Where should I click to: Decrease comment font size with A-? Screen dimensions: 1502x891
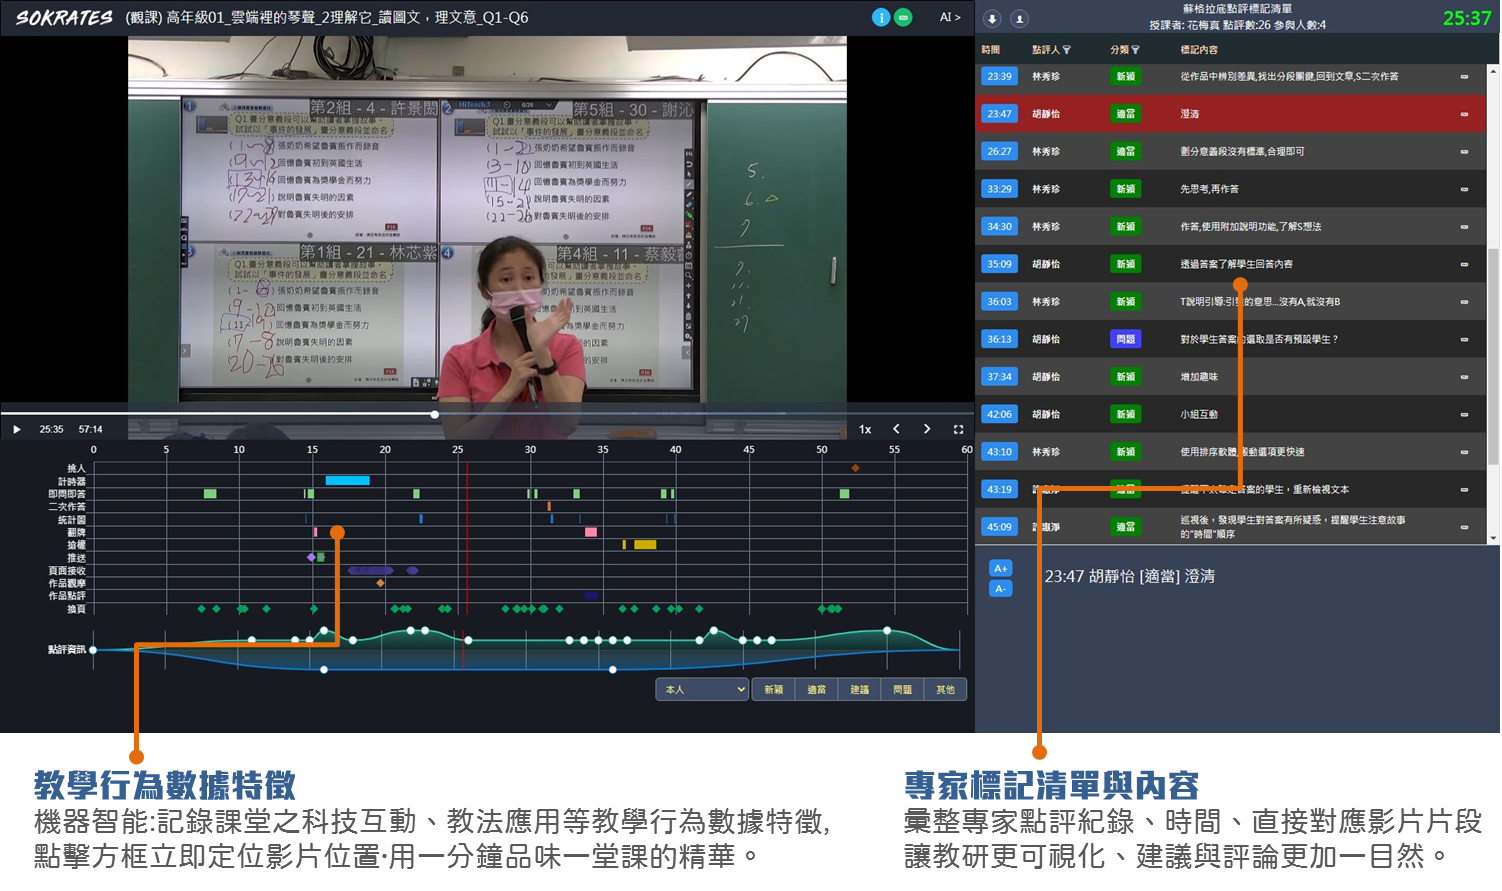click(x=1000, y=588)
